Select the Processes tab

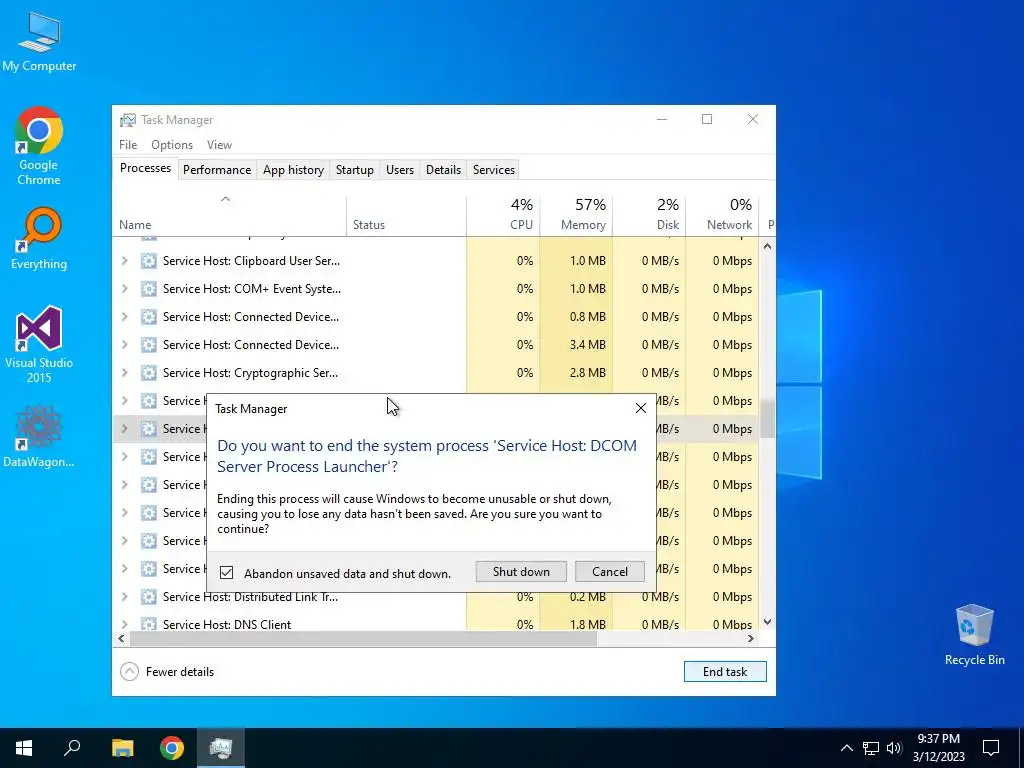tap(145, 168)
